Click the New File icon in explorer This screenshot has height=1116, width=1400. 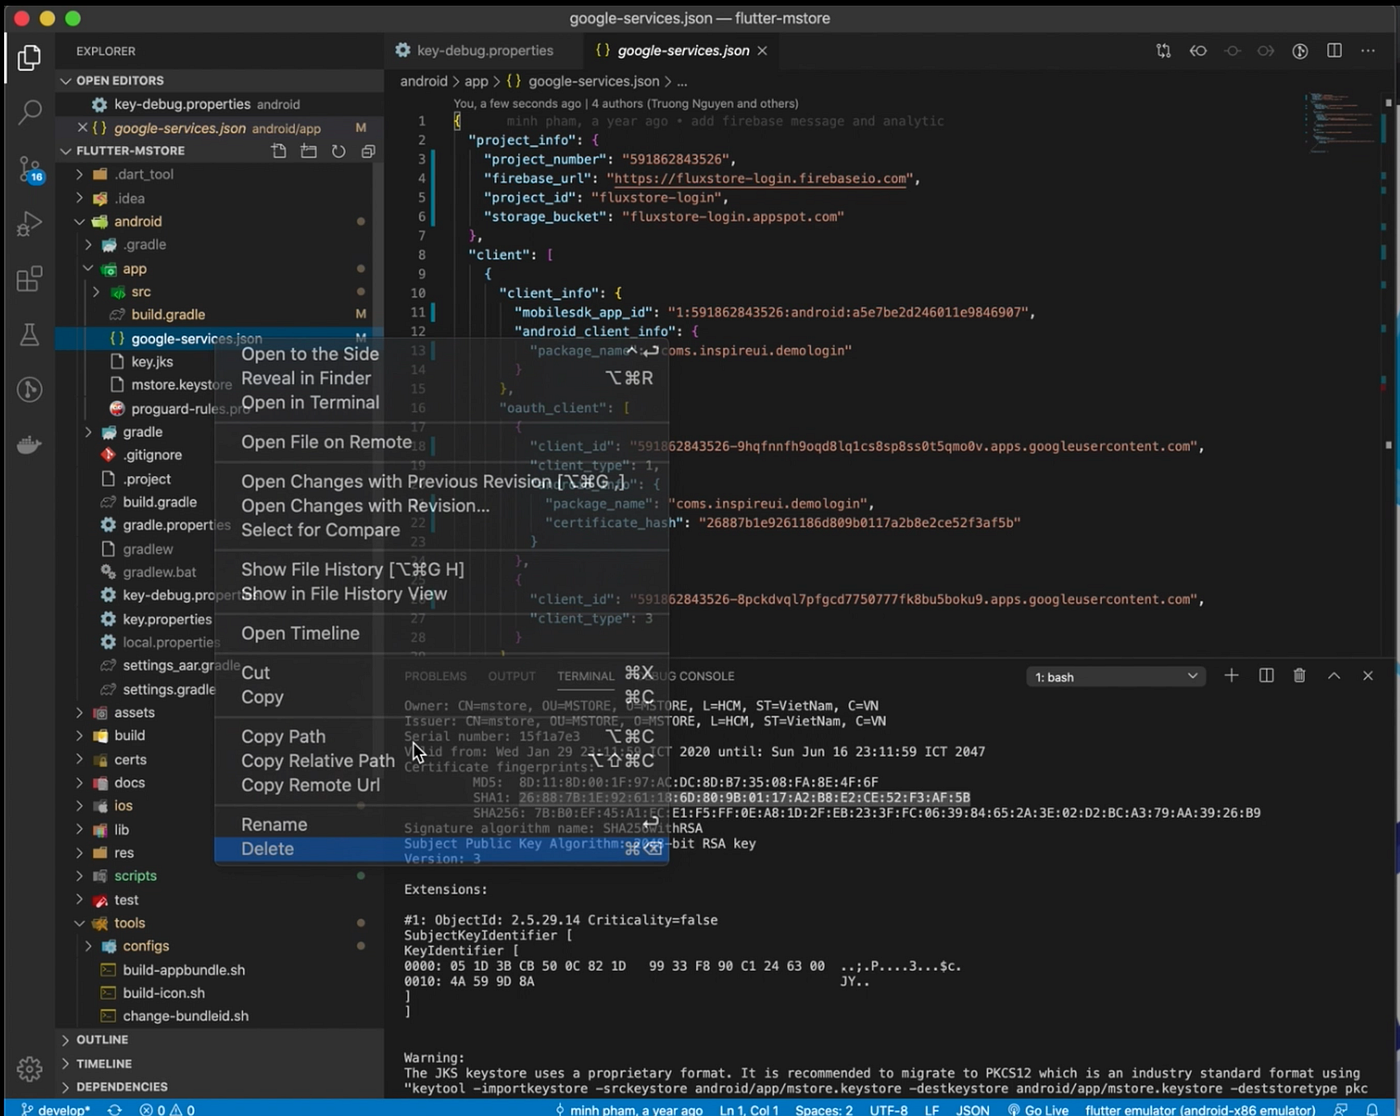pyautogui.click(x=279, y=151)
